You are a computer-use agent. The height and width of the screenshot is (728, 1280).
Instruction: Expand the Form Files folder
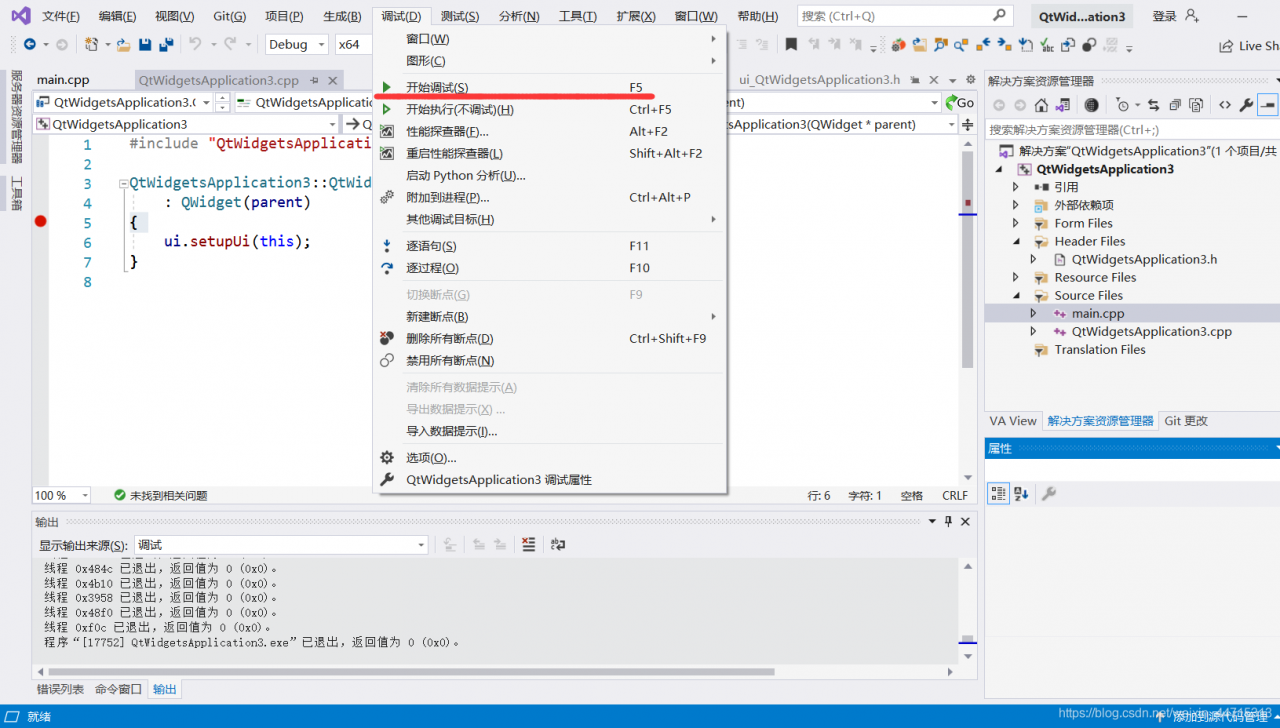[x=1016, y=223]
